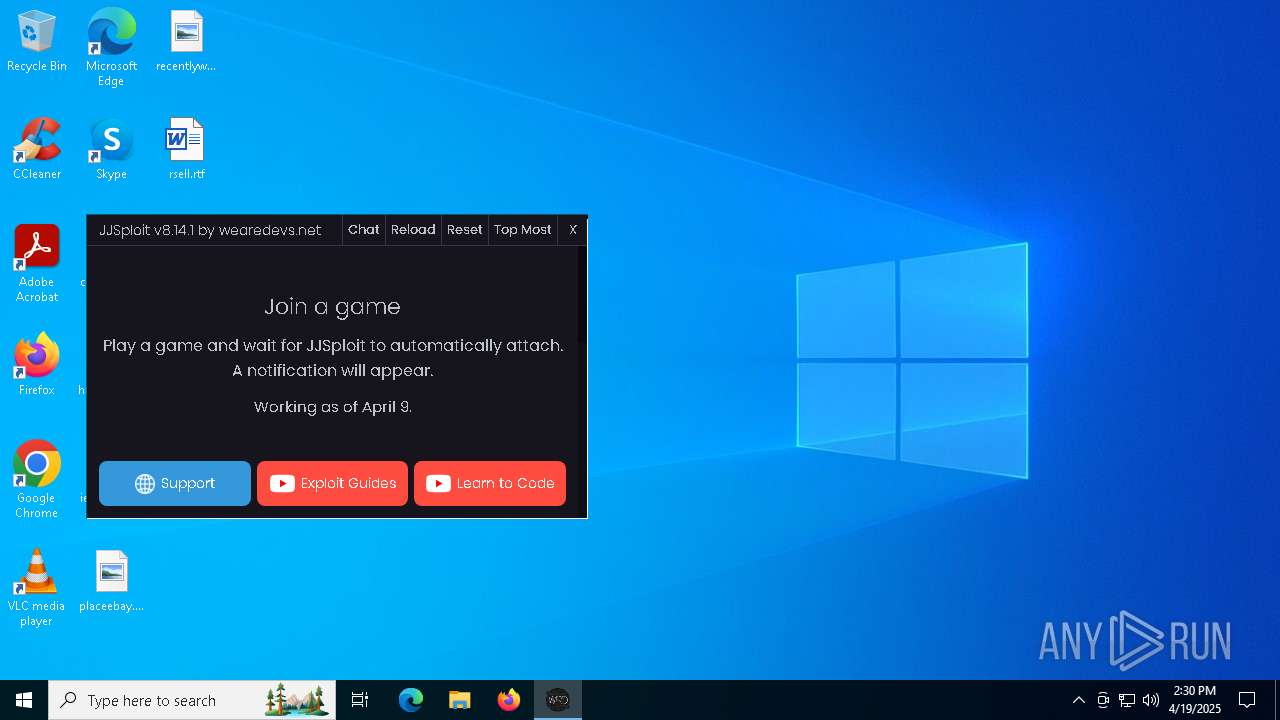Expand hidden system tray icons
This screenshot has width=1280, height=720.
coord(1078,700)
